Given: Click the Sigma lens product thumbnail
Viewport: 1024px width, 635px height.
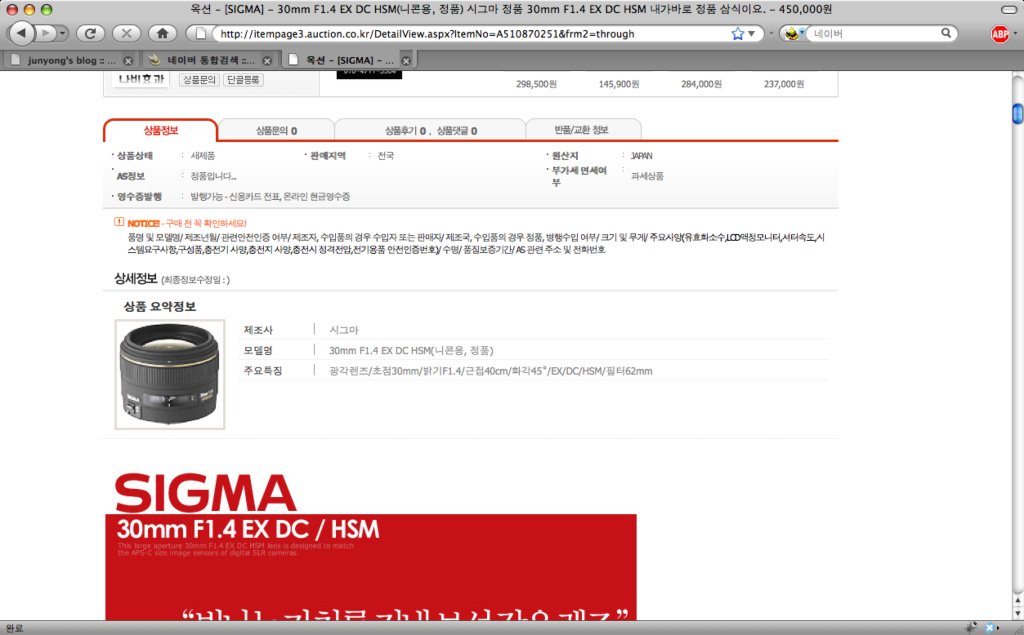Looking at the screenshot, I should pos(170,374).
